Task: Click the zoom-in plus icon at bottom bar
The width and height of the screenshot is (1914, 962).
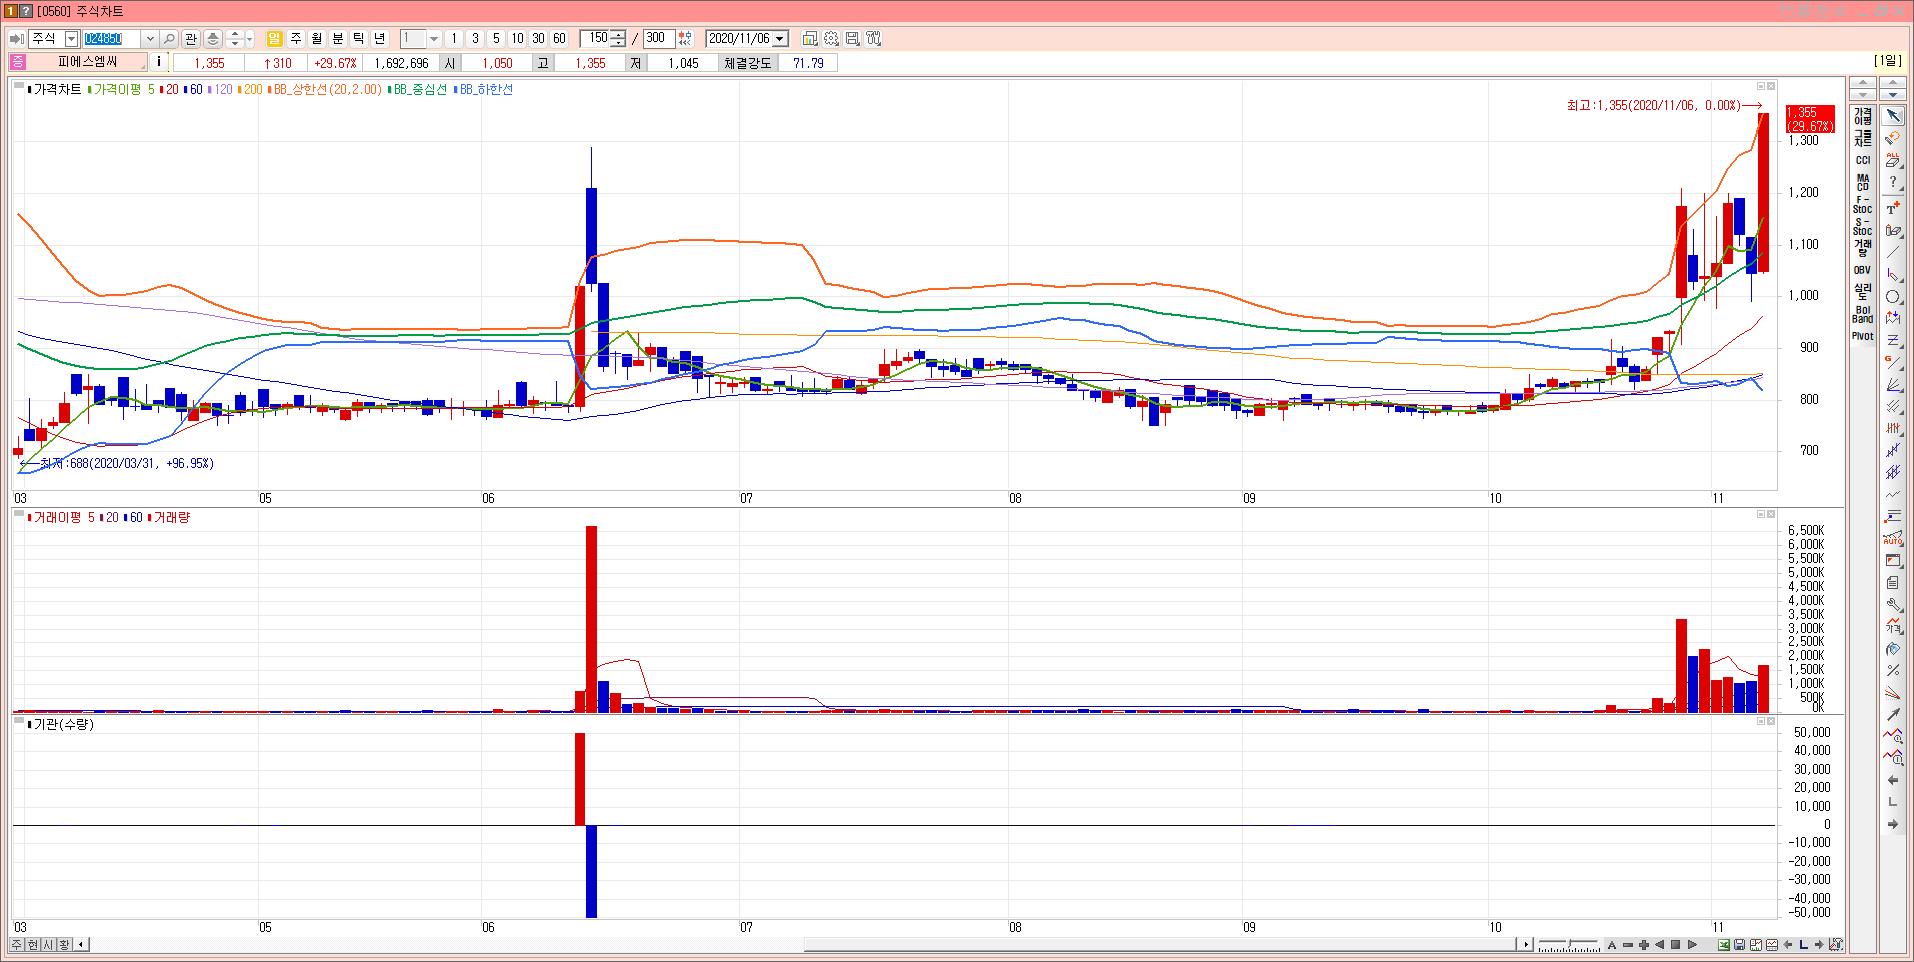Action: pos(1644,944)
